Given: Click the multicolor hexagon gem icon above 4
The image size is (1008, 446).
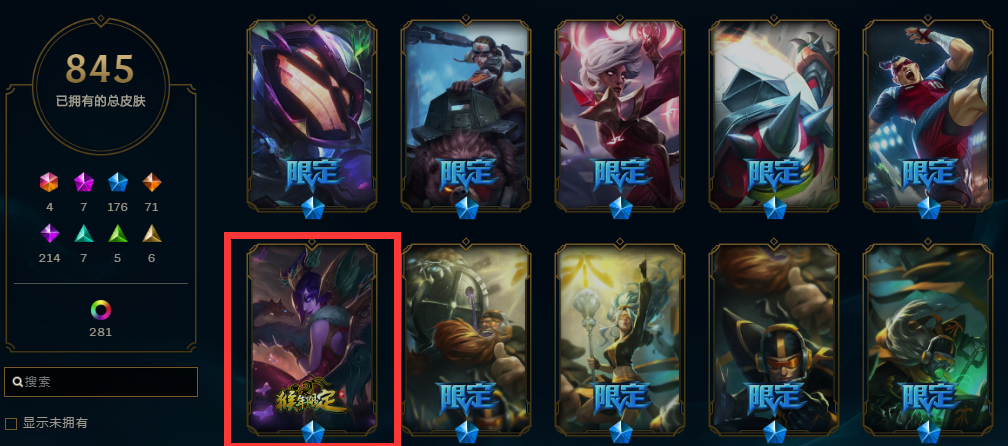Looking at the screenshot, I should coord(49,183).
